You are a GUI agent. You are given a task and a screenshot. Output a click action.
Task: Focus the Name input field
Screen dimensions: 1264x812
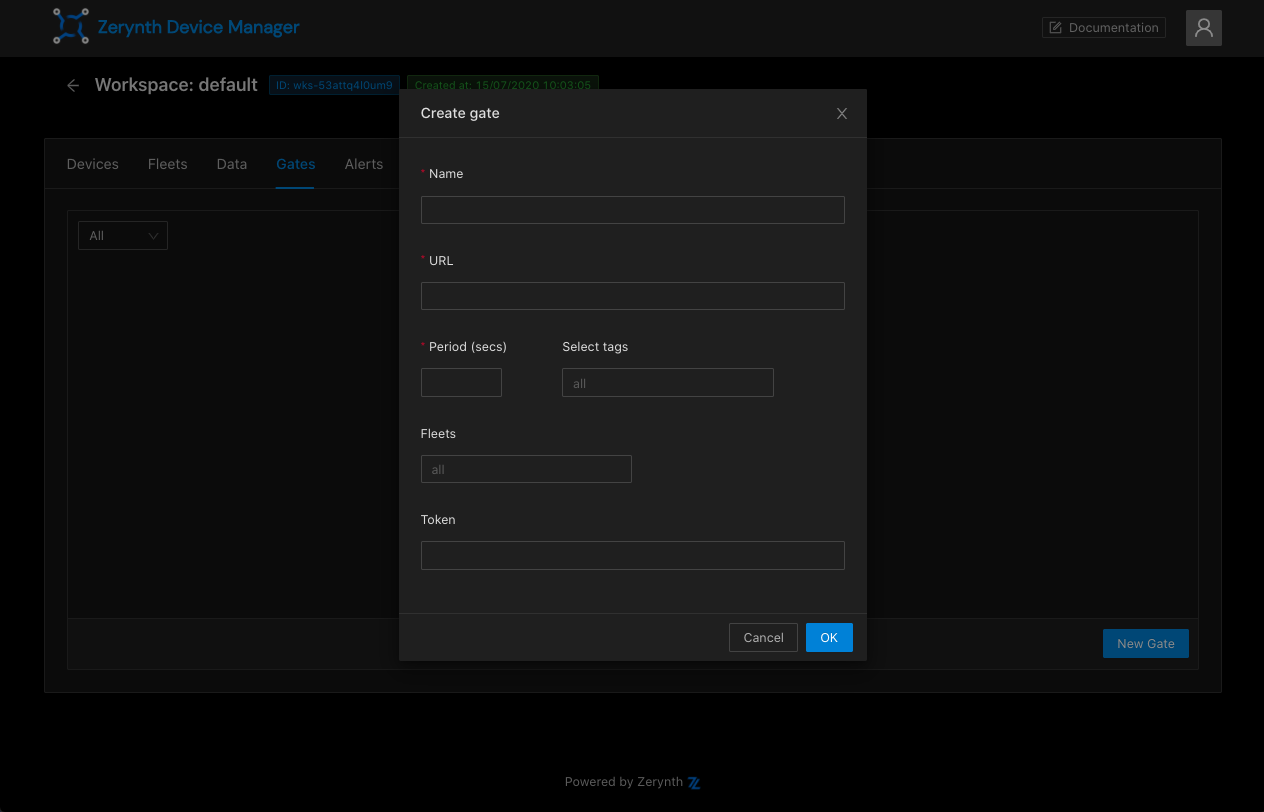633,210
